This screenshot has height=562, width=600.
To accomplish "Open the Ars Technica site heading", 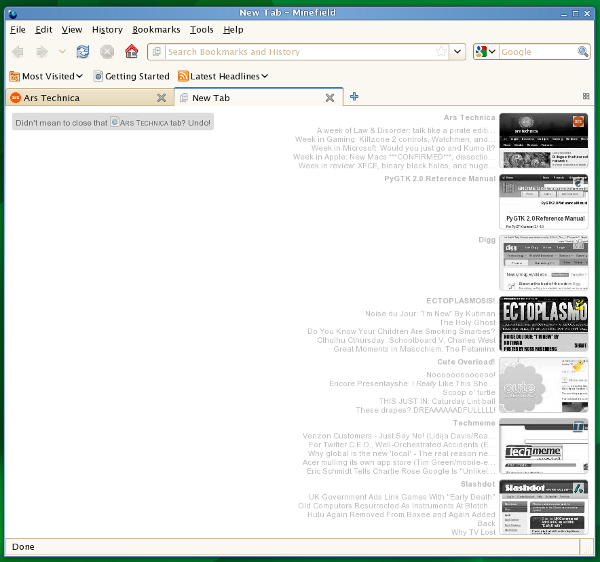I will click(470, 118).
